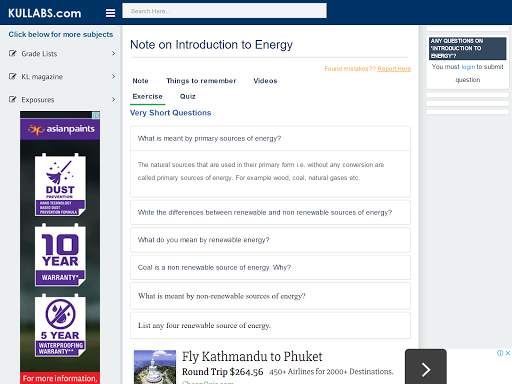This screenshot has width=512, height=384.
Task: Expand 'Coal is a non renewable source' question
Action: 270,267
